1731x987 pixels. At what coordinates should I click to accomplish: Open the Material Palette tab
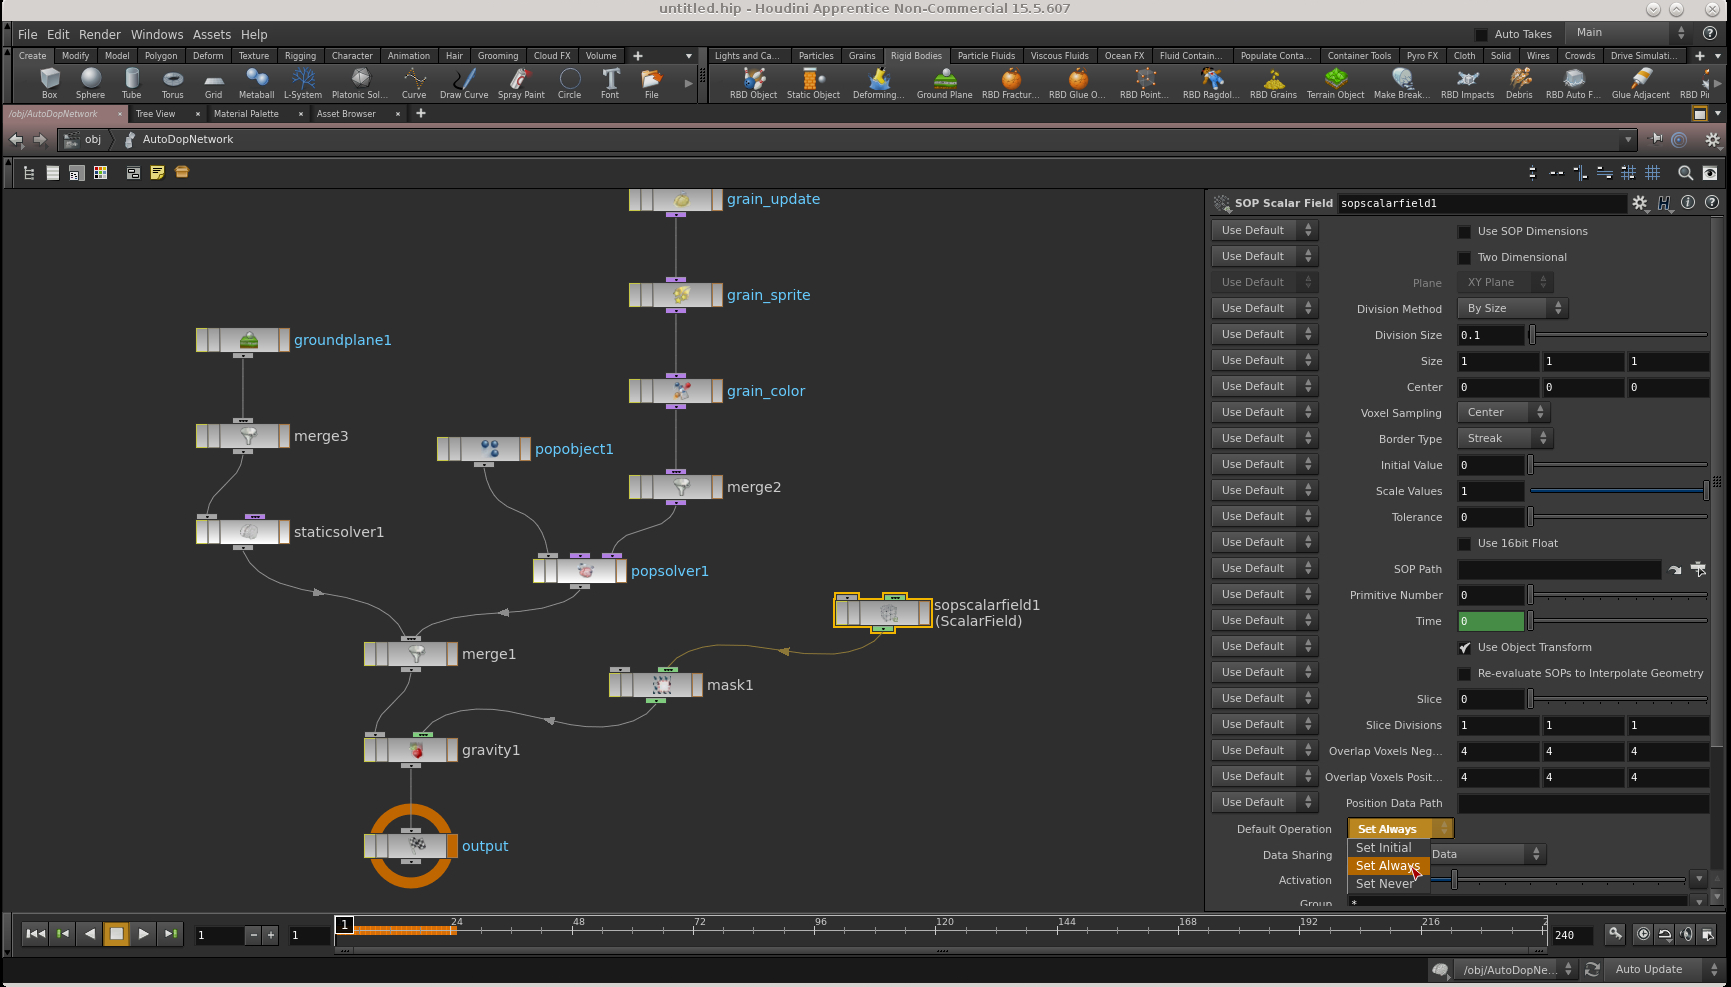[246, 114]
